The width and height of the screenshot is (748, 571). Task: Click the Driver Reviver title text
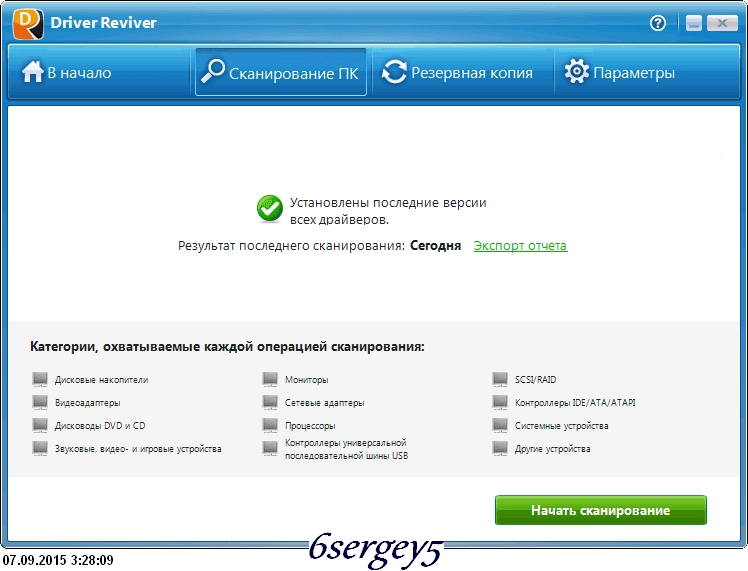(104, 22)
